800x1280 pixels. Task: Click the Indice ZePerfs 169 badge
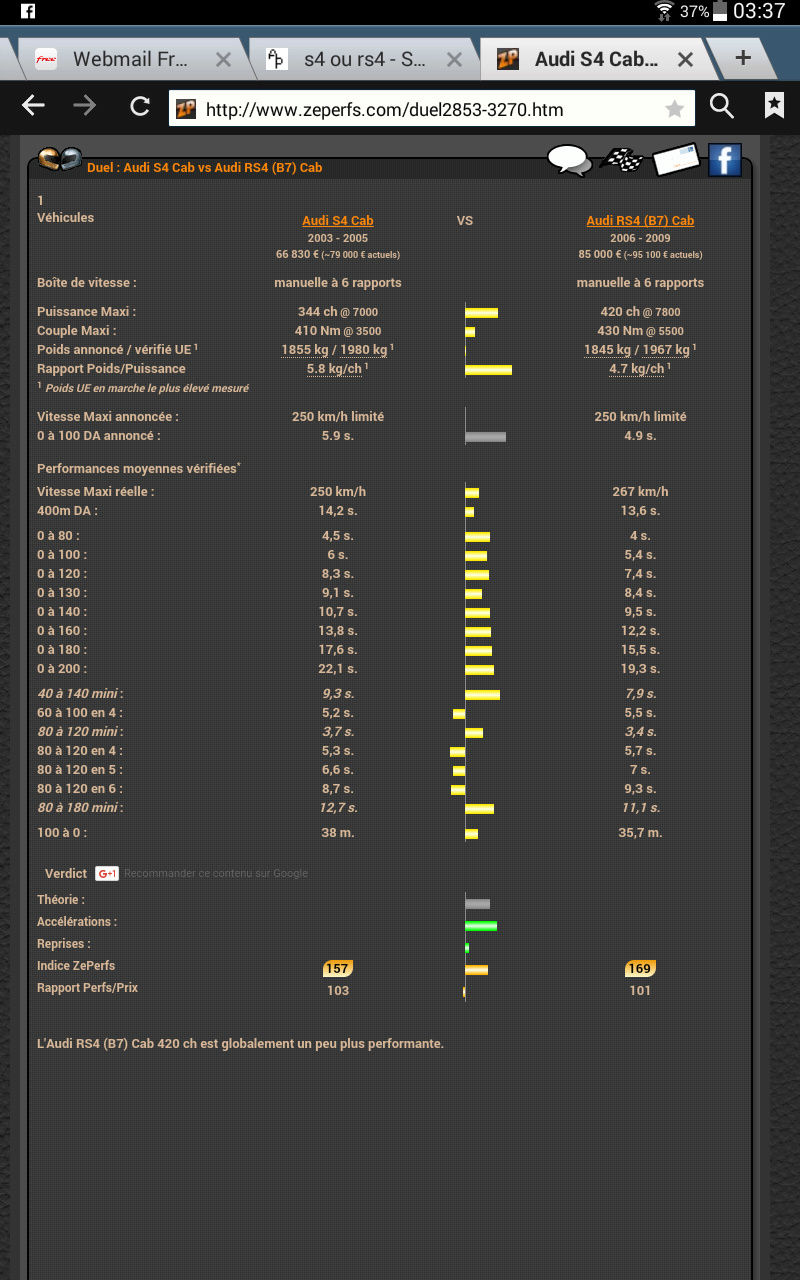[640, 968]
